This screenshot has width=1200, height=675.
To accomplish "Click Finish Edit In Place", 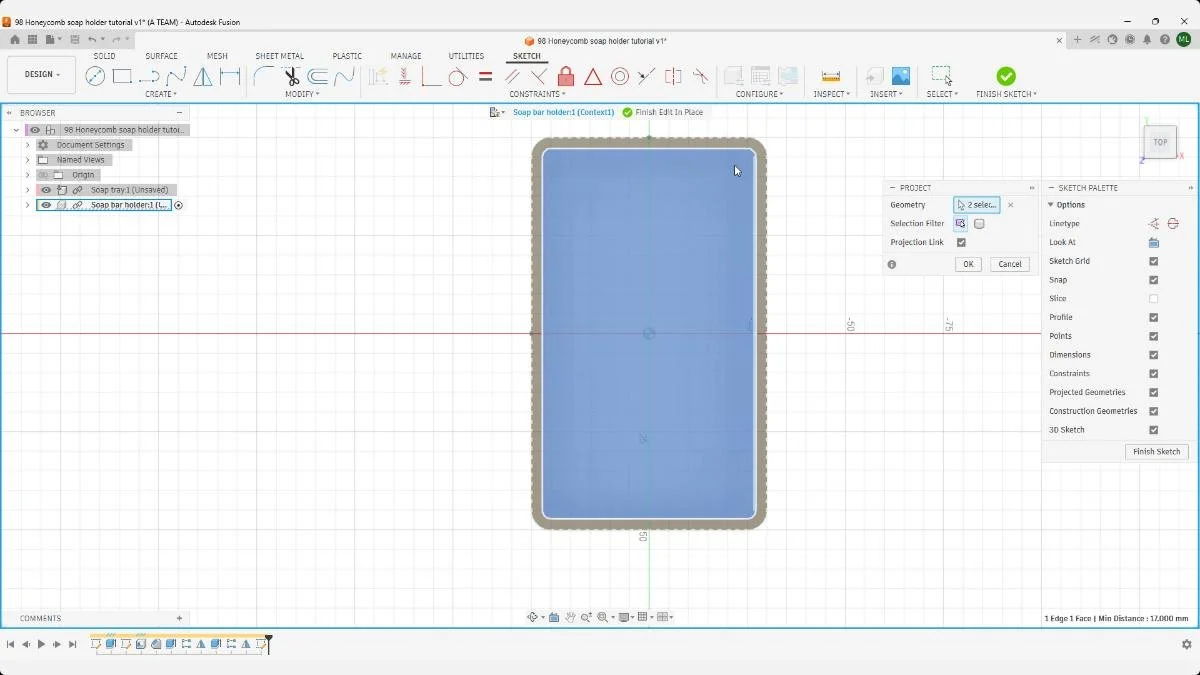I will pos(663,112).
